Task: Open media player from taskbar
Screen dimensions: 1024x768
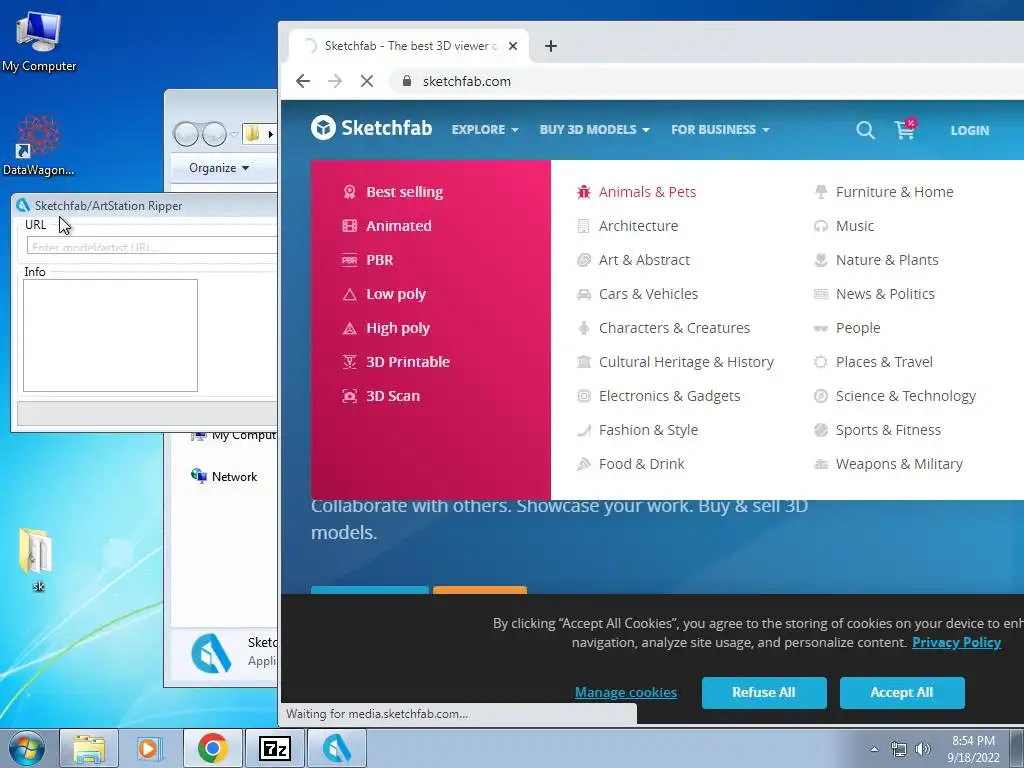Action: point(150,748)
